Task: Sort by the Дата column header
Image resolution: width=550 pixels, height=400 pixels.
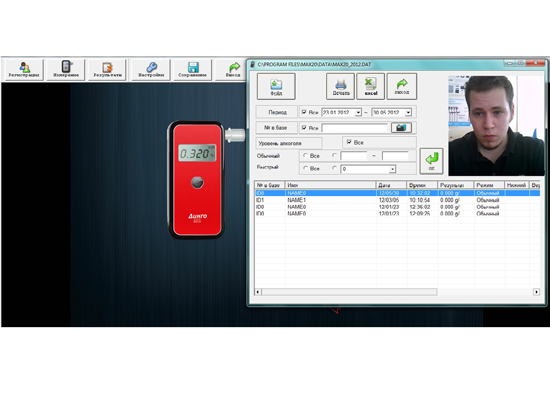Action: point(391,185)
